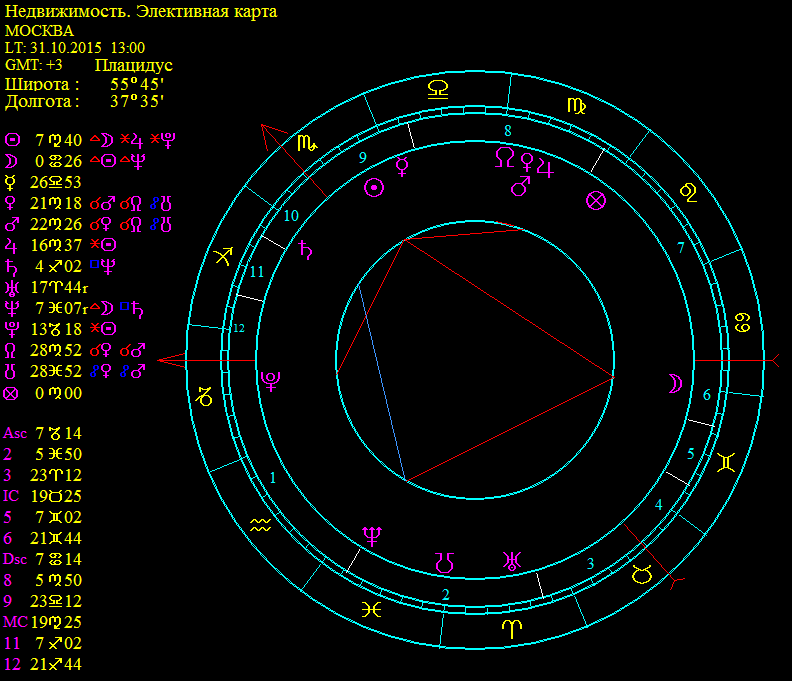Screen dimensions: 792x681
Task: Click the house 12 cusp row 21 Sagittarius 44
Action: [x=42, y=664]
